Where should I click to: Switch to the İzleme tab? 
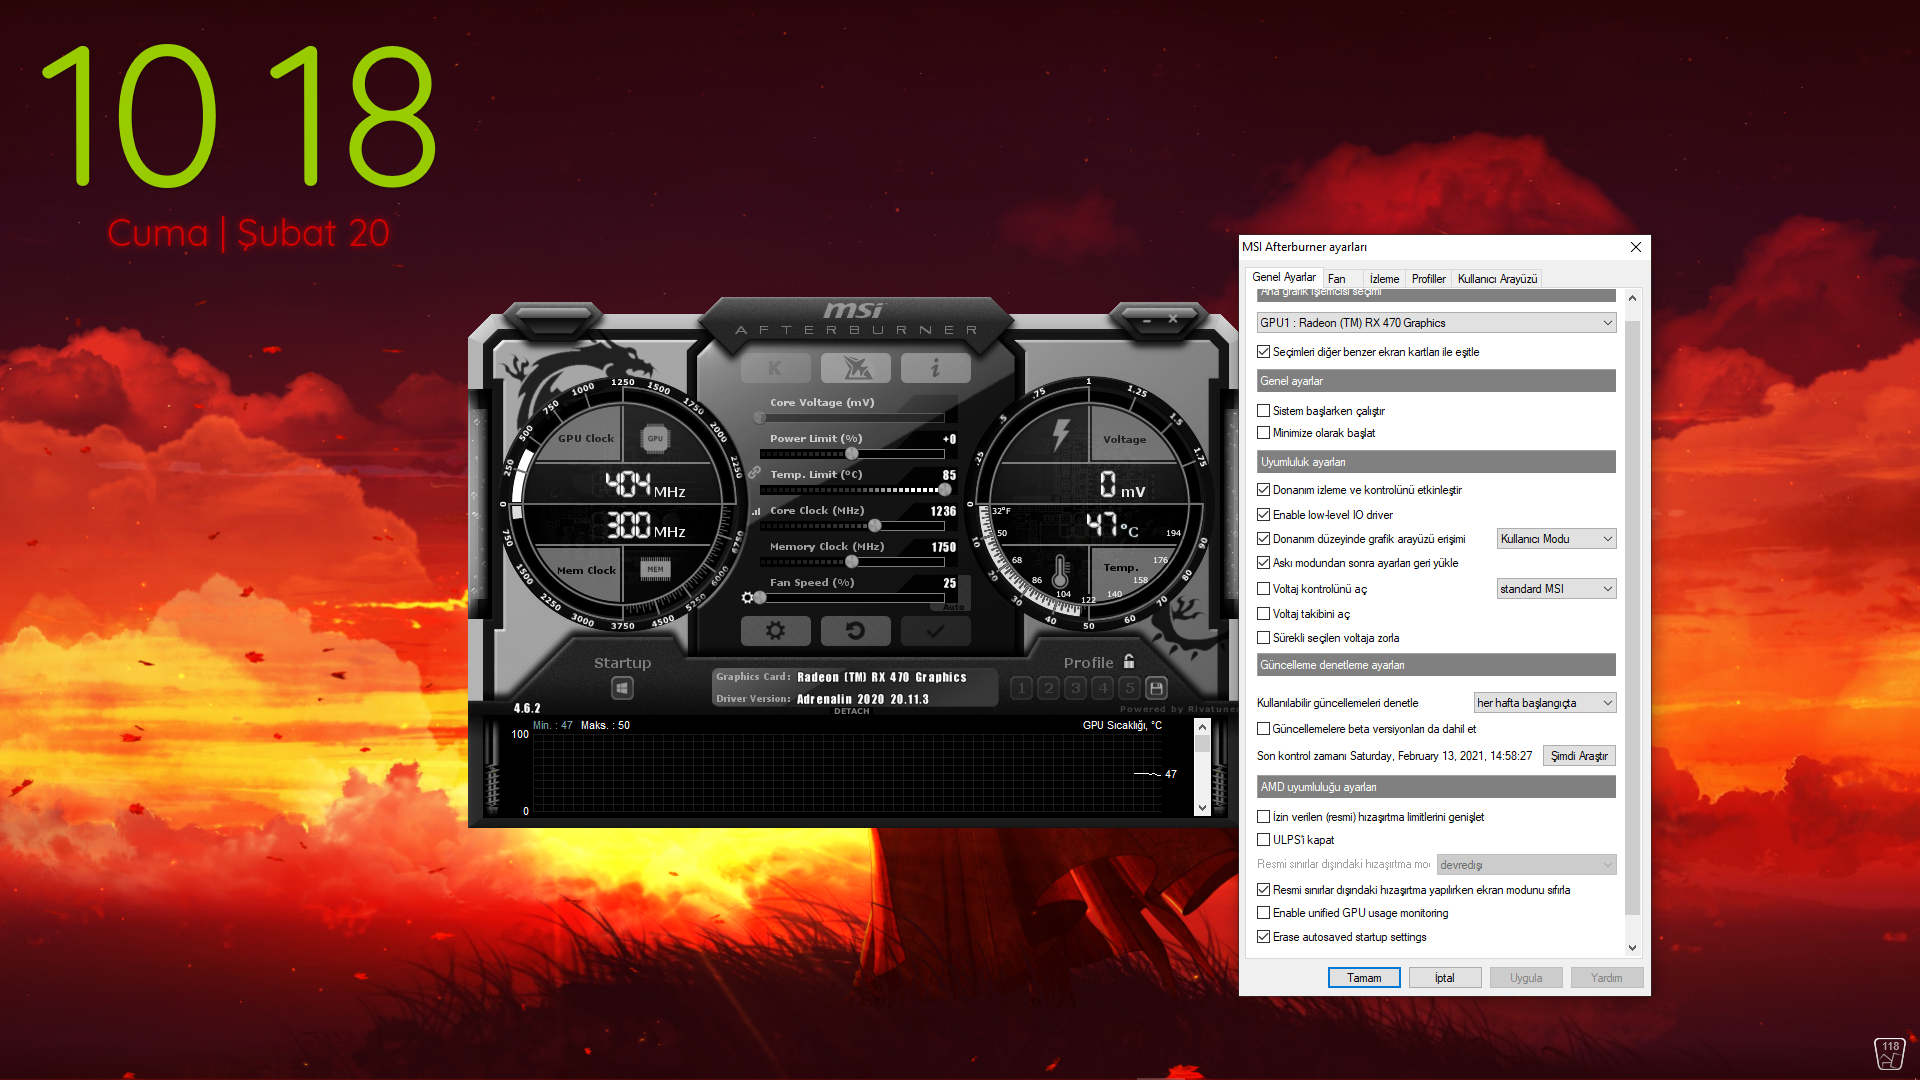point(1384,279)
